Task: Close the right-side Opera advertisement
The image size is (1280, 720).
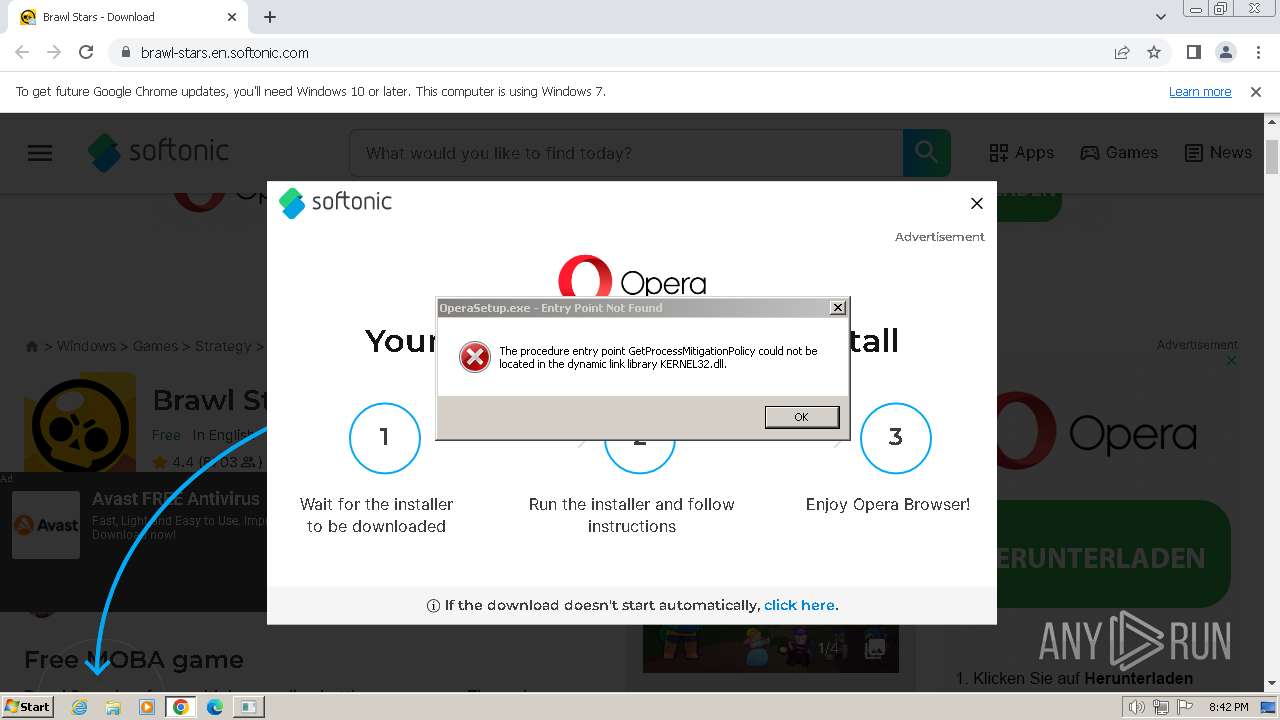Action: pos(1231,361)
